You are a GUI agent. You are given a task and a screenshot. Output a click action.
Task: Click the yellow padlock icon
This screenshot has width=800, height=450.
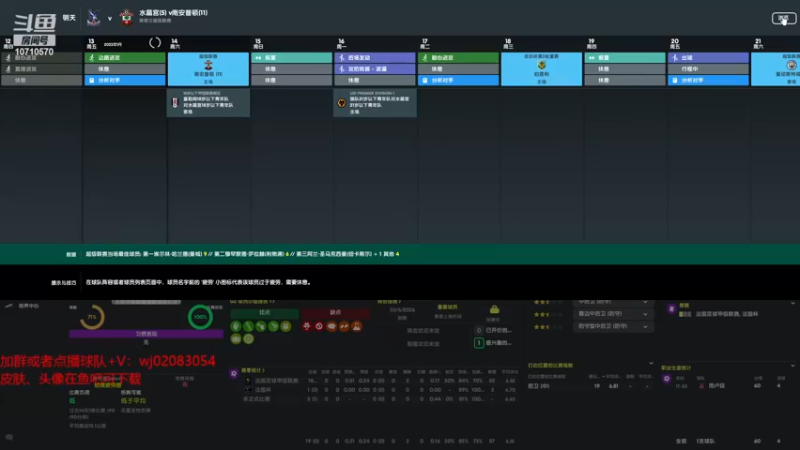[x=494, y=309]
